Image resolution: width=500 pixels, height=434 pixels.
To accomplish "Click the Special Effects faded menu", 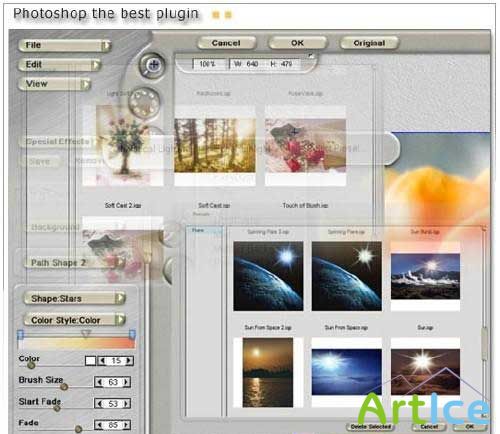I will click(57, 141).
